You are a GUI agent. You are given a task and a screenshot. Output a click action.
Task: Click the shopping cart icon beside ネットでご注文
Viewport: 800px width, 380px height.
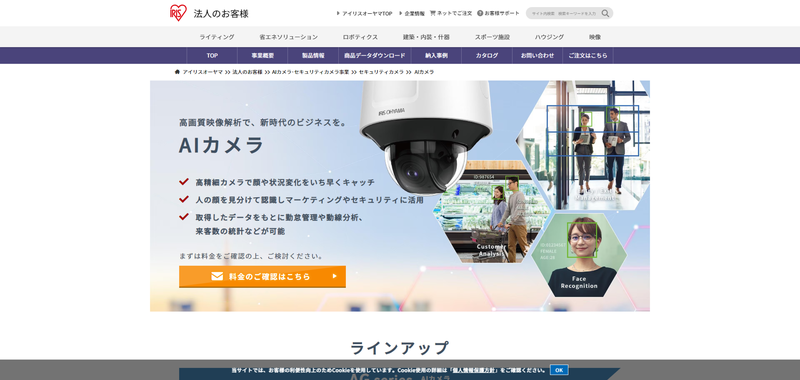pyautogui.click(x=433, y=13)
